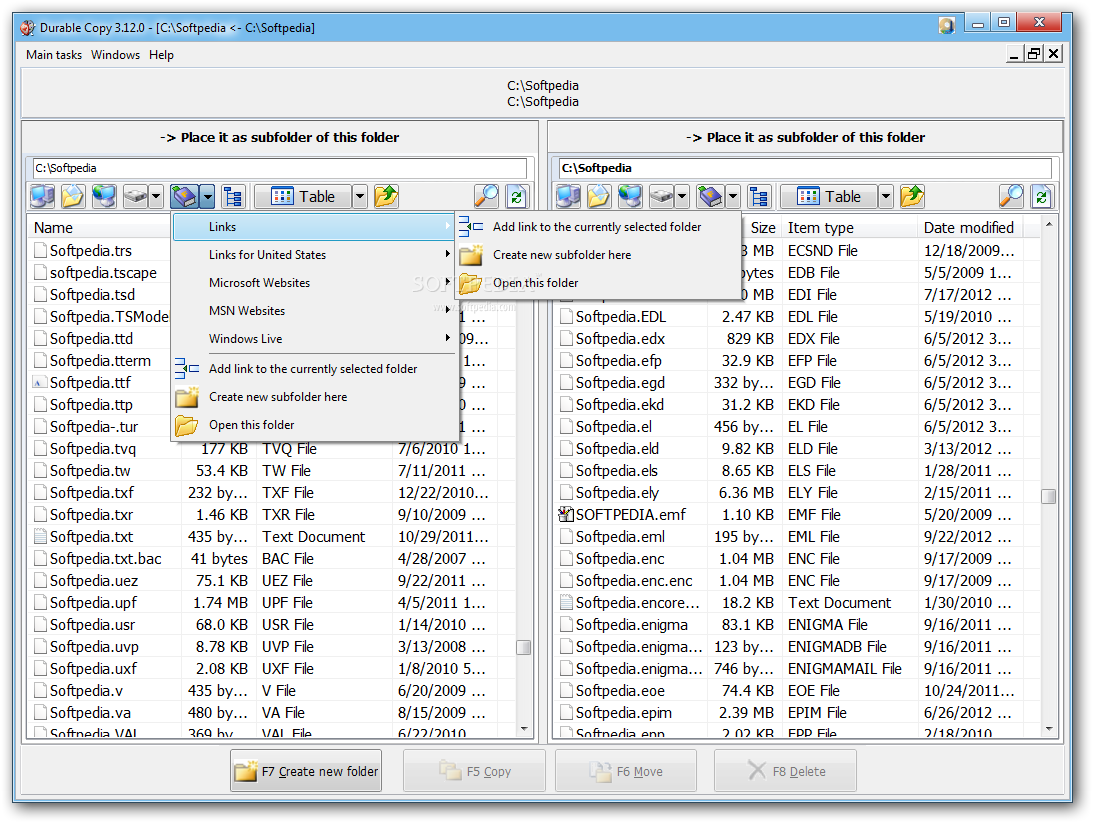Click the drive icon in left pane toolbar
This screenshot has width=1093, height=823.
(136, 197)
